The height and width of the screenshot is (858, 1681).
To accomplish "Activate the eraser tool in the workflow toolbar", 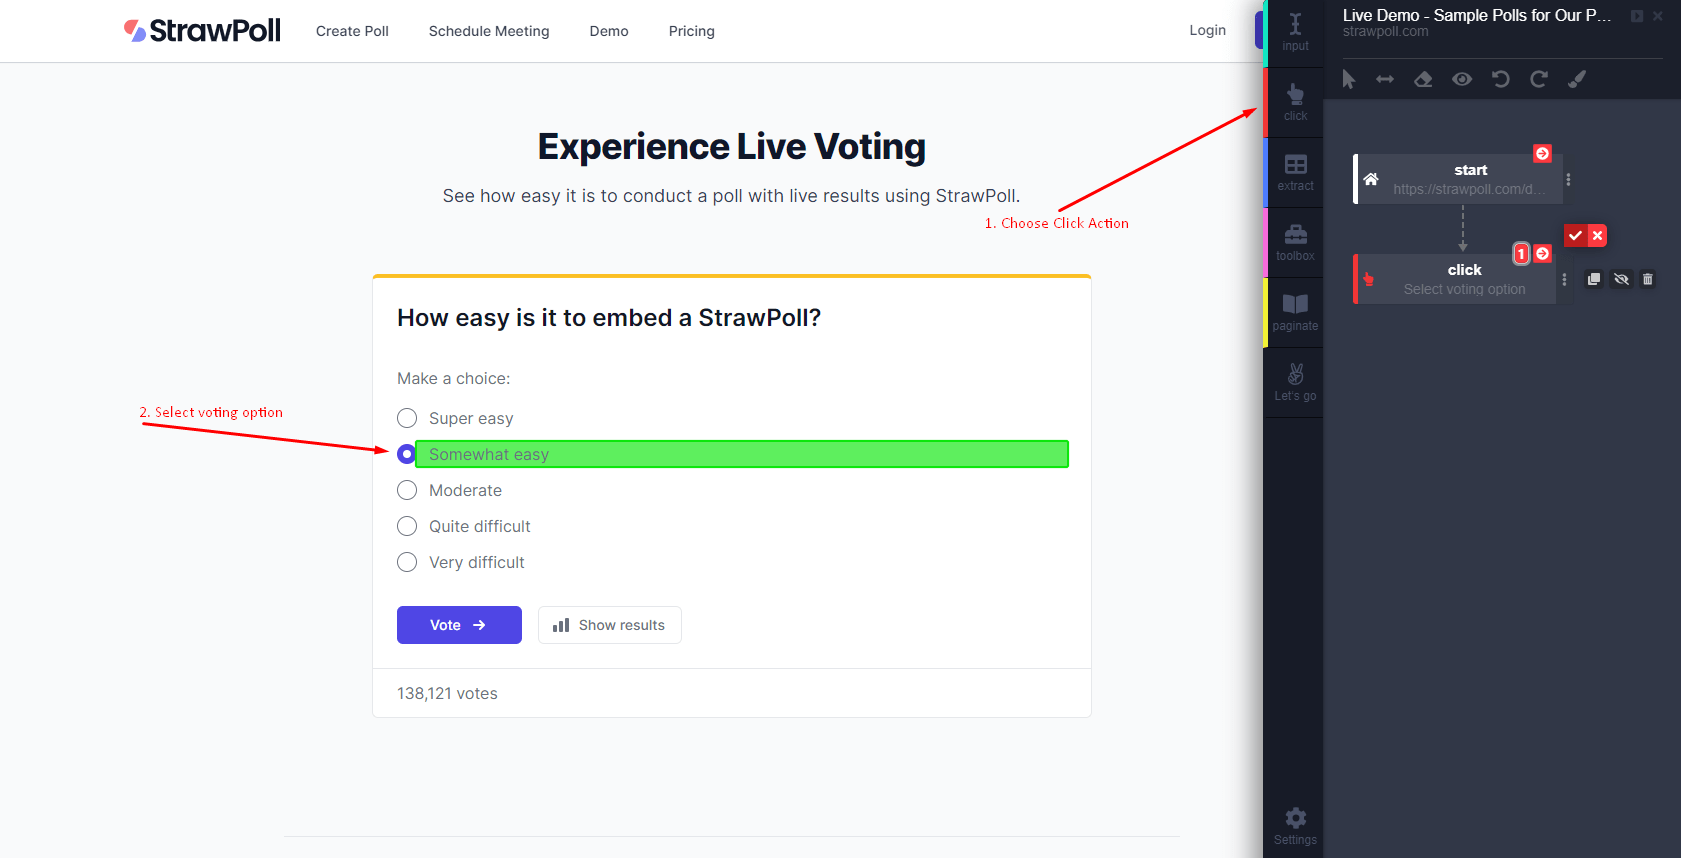I will [1423, 79].
